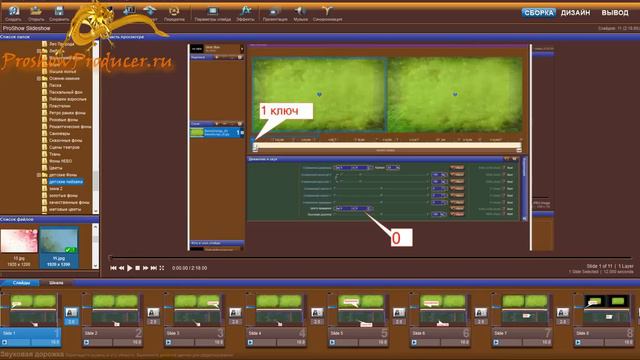640x360 pixels.
Task: Click the Открыть (Open) toolbar icon
Action: 36,12
